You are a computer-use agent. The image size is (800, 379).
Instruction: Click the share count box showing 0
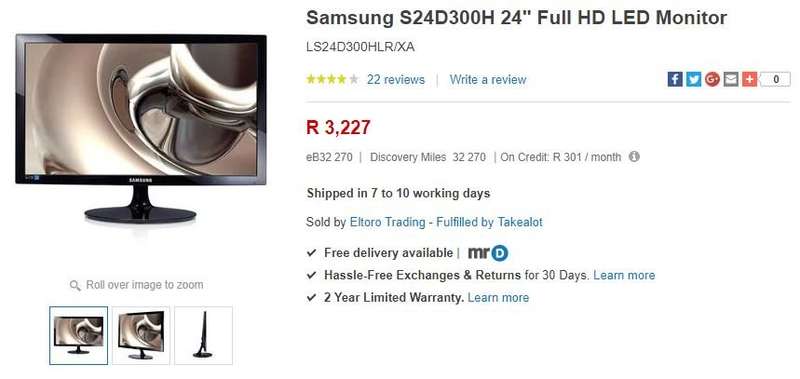click(x=776, y=80)
